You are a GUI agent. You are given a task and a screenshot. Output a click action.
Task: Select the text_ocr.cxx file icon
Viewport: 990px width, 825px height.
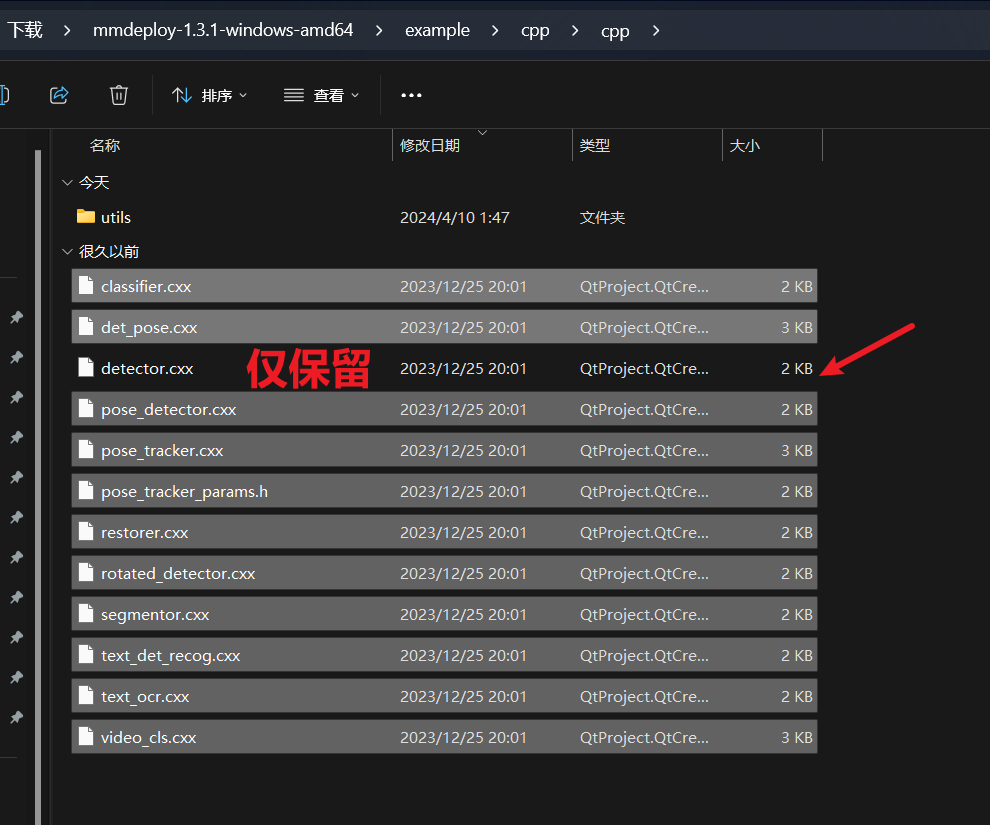click(x=86, y=696)
